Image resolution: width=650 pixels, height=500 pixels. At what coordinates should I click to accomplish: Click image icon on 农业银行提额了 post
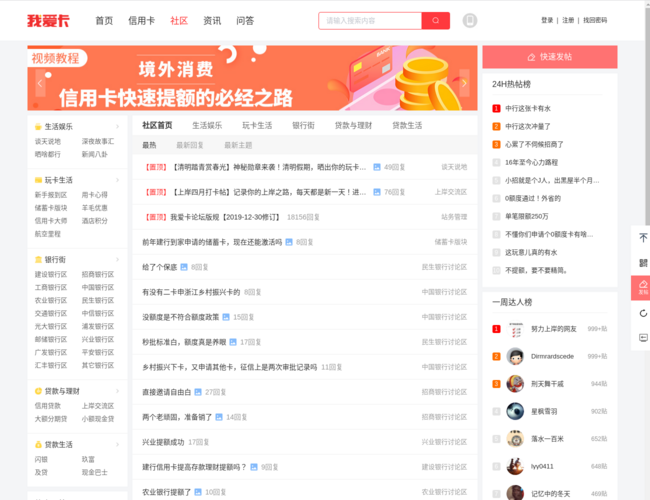click(198, 492)
